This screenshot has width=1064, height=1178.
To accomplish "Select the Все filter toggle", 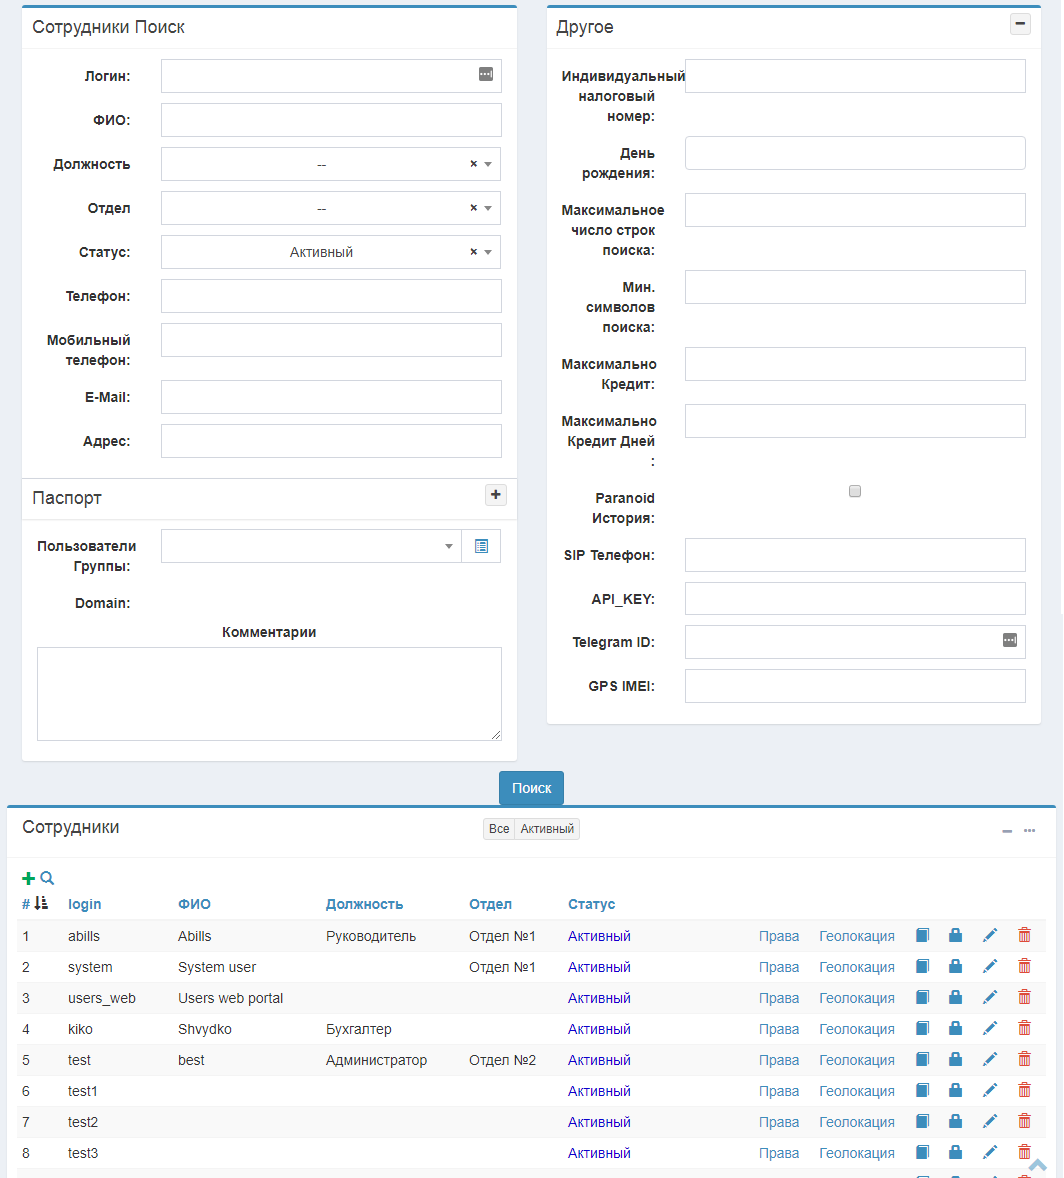I will click(x=499, y=829).
